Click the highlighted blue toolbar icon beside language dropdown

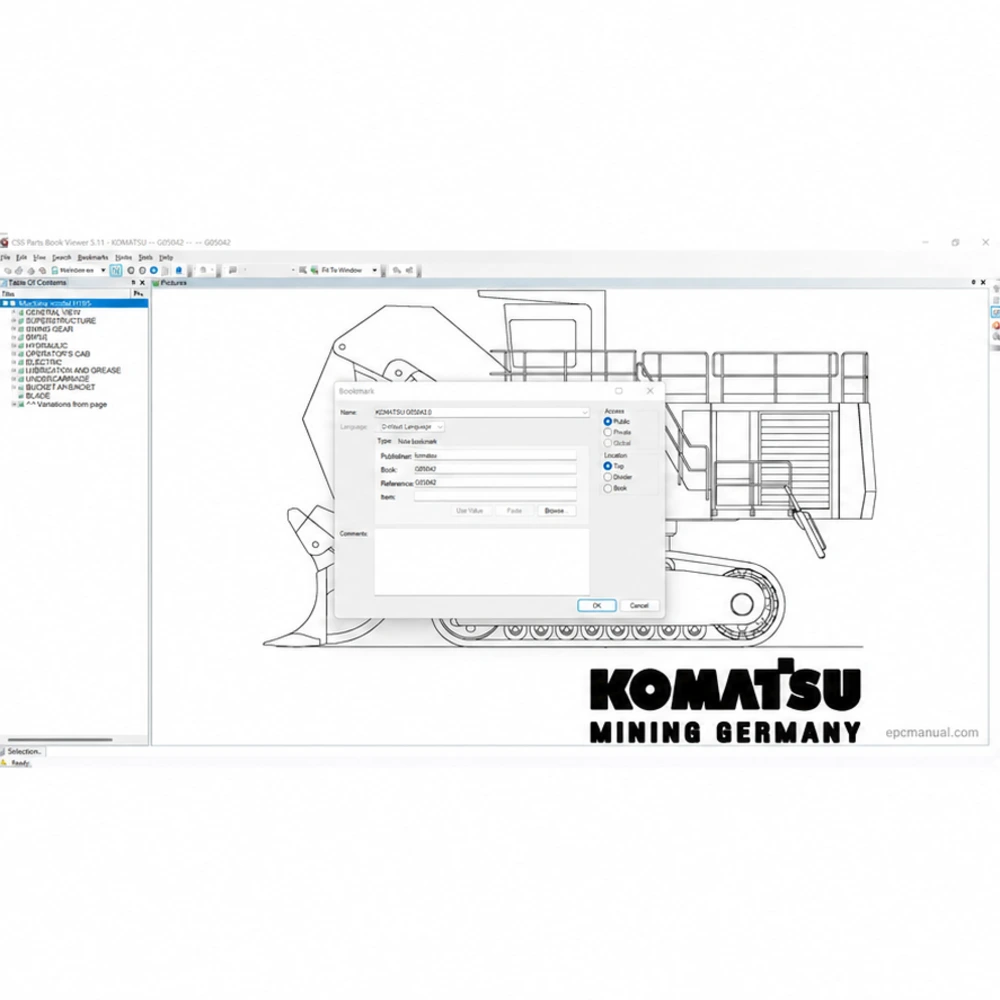[x=115, y=270]
